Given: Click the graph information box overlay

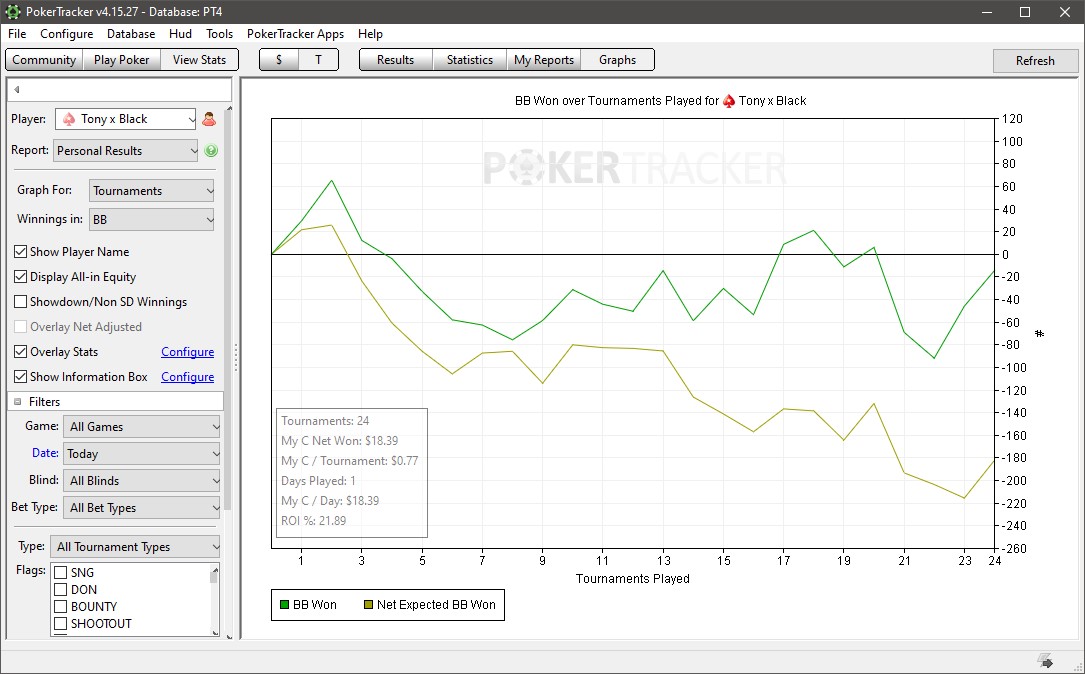Looking at the screenshot, I should click(x=352, y=473).
